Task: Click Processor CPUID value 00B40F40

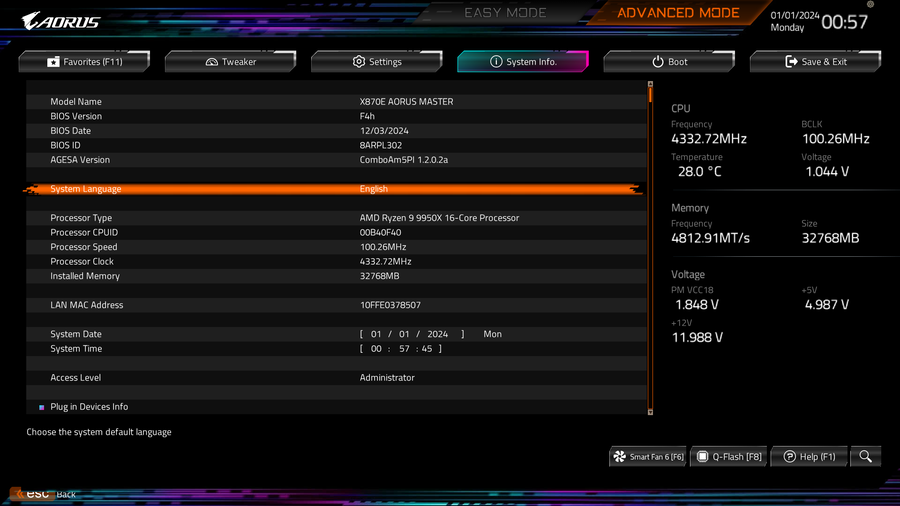Action: [380, 232]
